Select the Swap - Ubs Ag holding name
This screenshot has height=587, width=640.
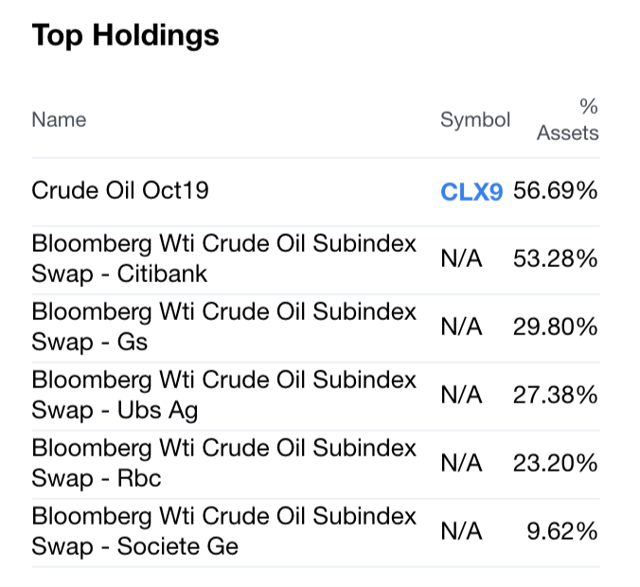click(x=224, y=395)
